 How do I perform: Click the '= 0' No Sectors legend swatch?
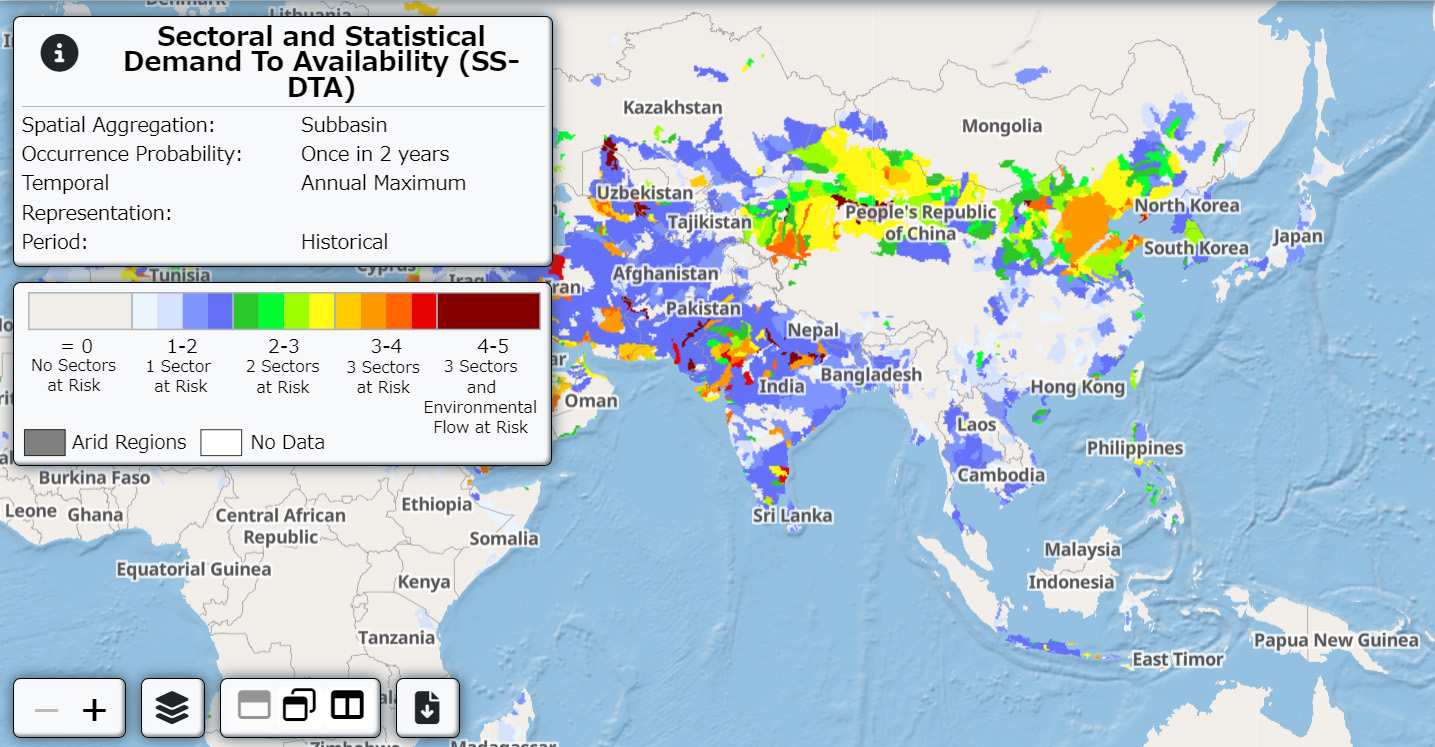click(x=80, y=311)
